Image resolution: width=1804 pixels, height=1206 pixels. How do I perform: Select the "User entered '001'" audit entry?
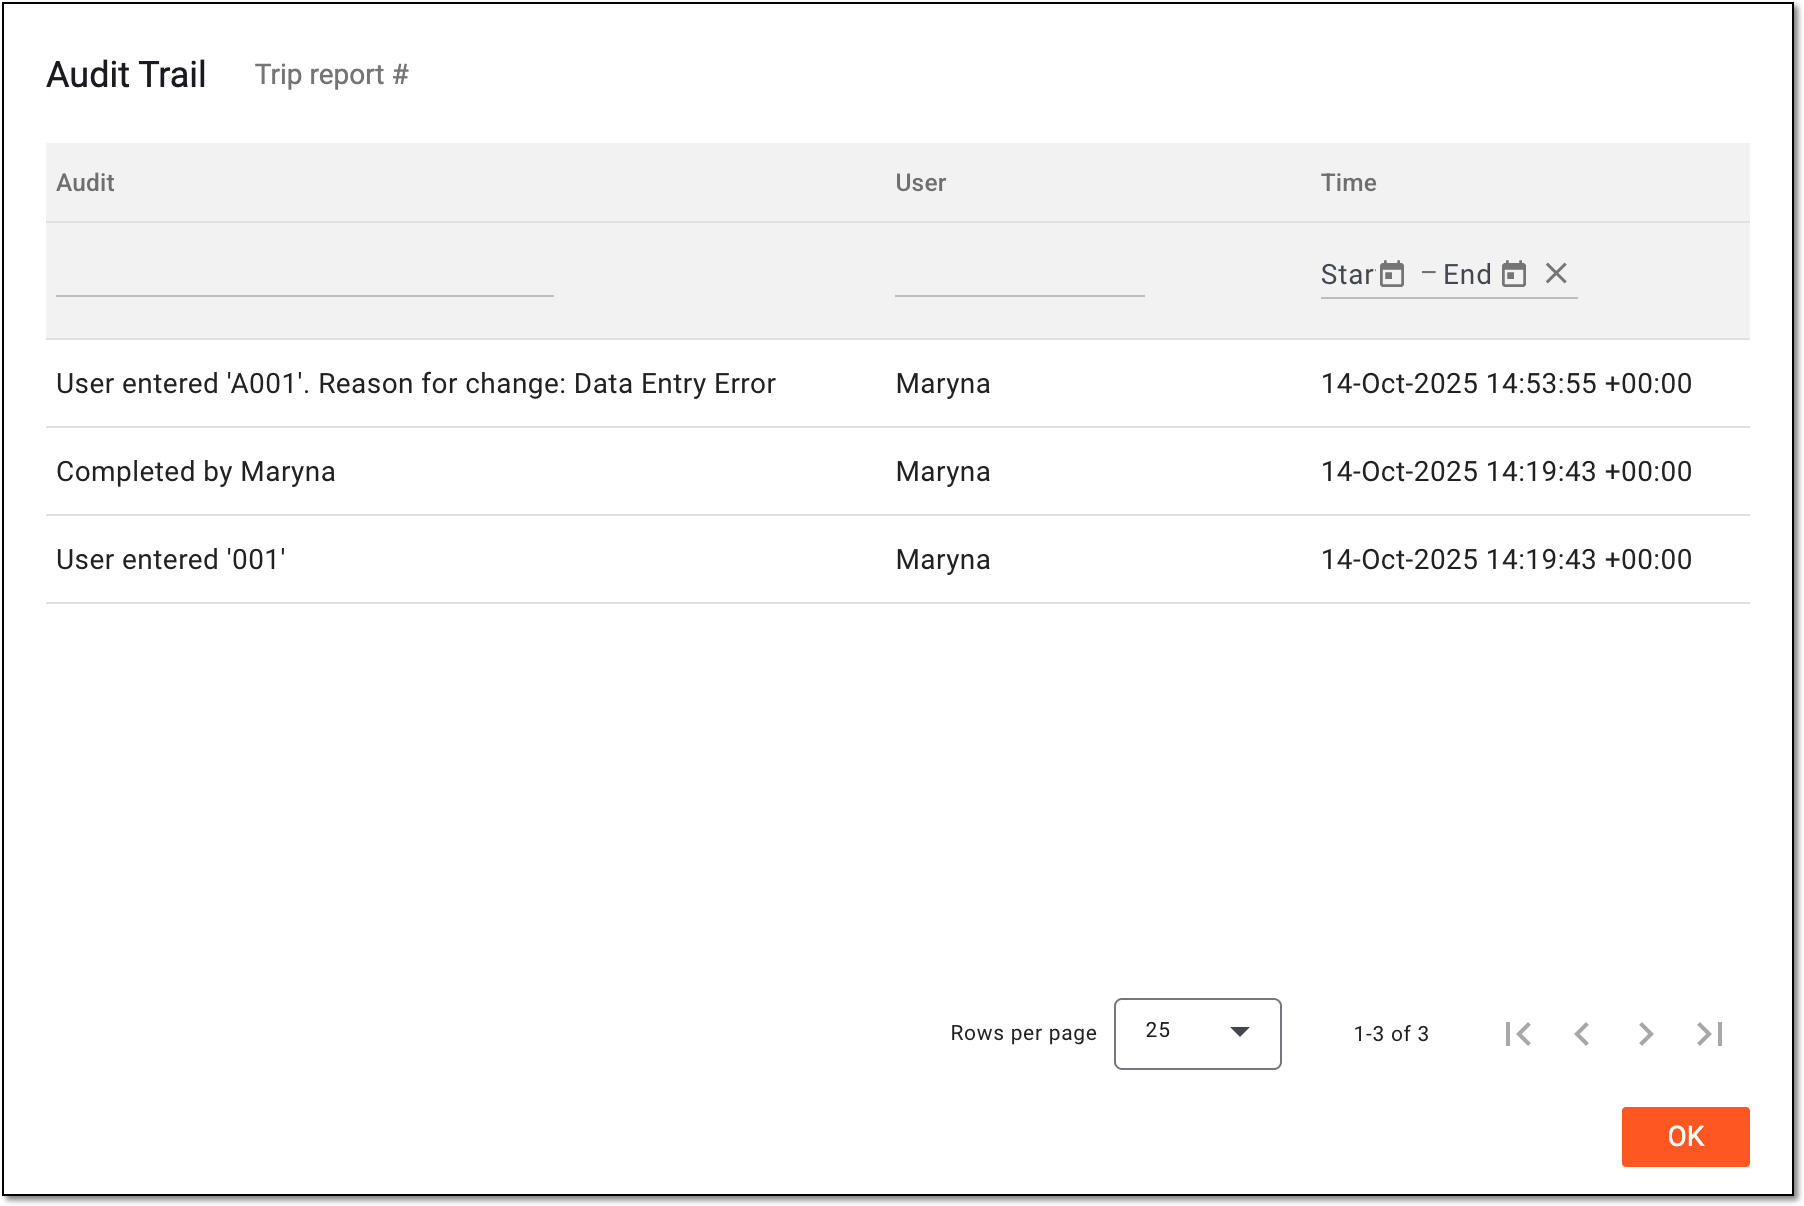tap(898, 559)
